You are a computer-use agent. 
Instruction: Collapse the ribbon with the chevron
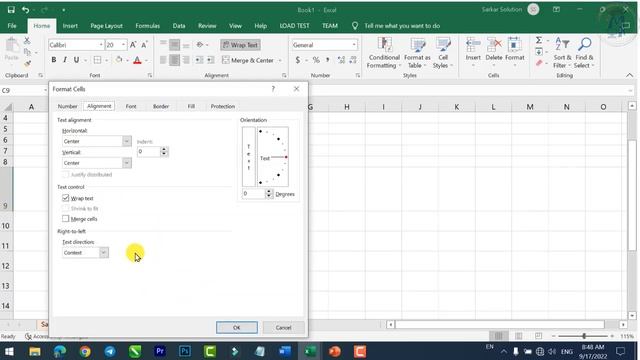[629, 76]
